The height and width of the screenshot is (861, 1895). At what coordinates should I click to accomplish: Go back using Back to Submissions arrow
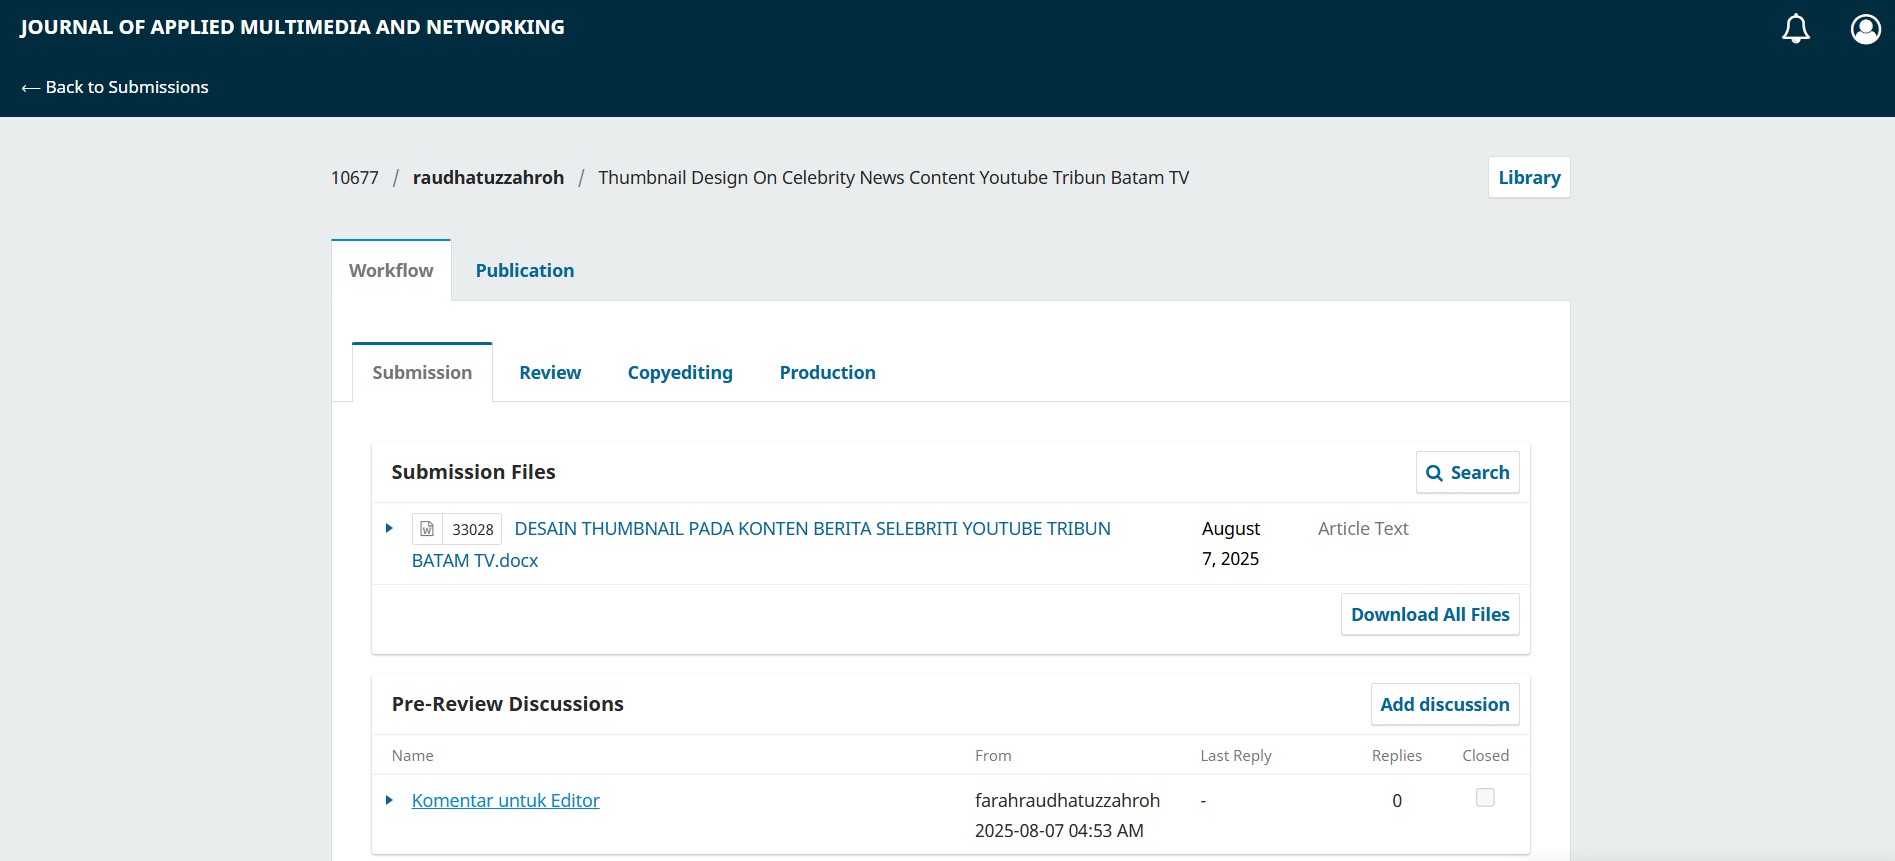coord(115,87)
